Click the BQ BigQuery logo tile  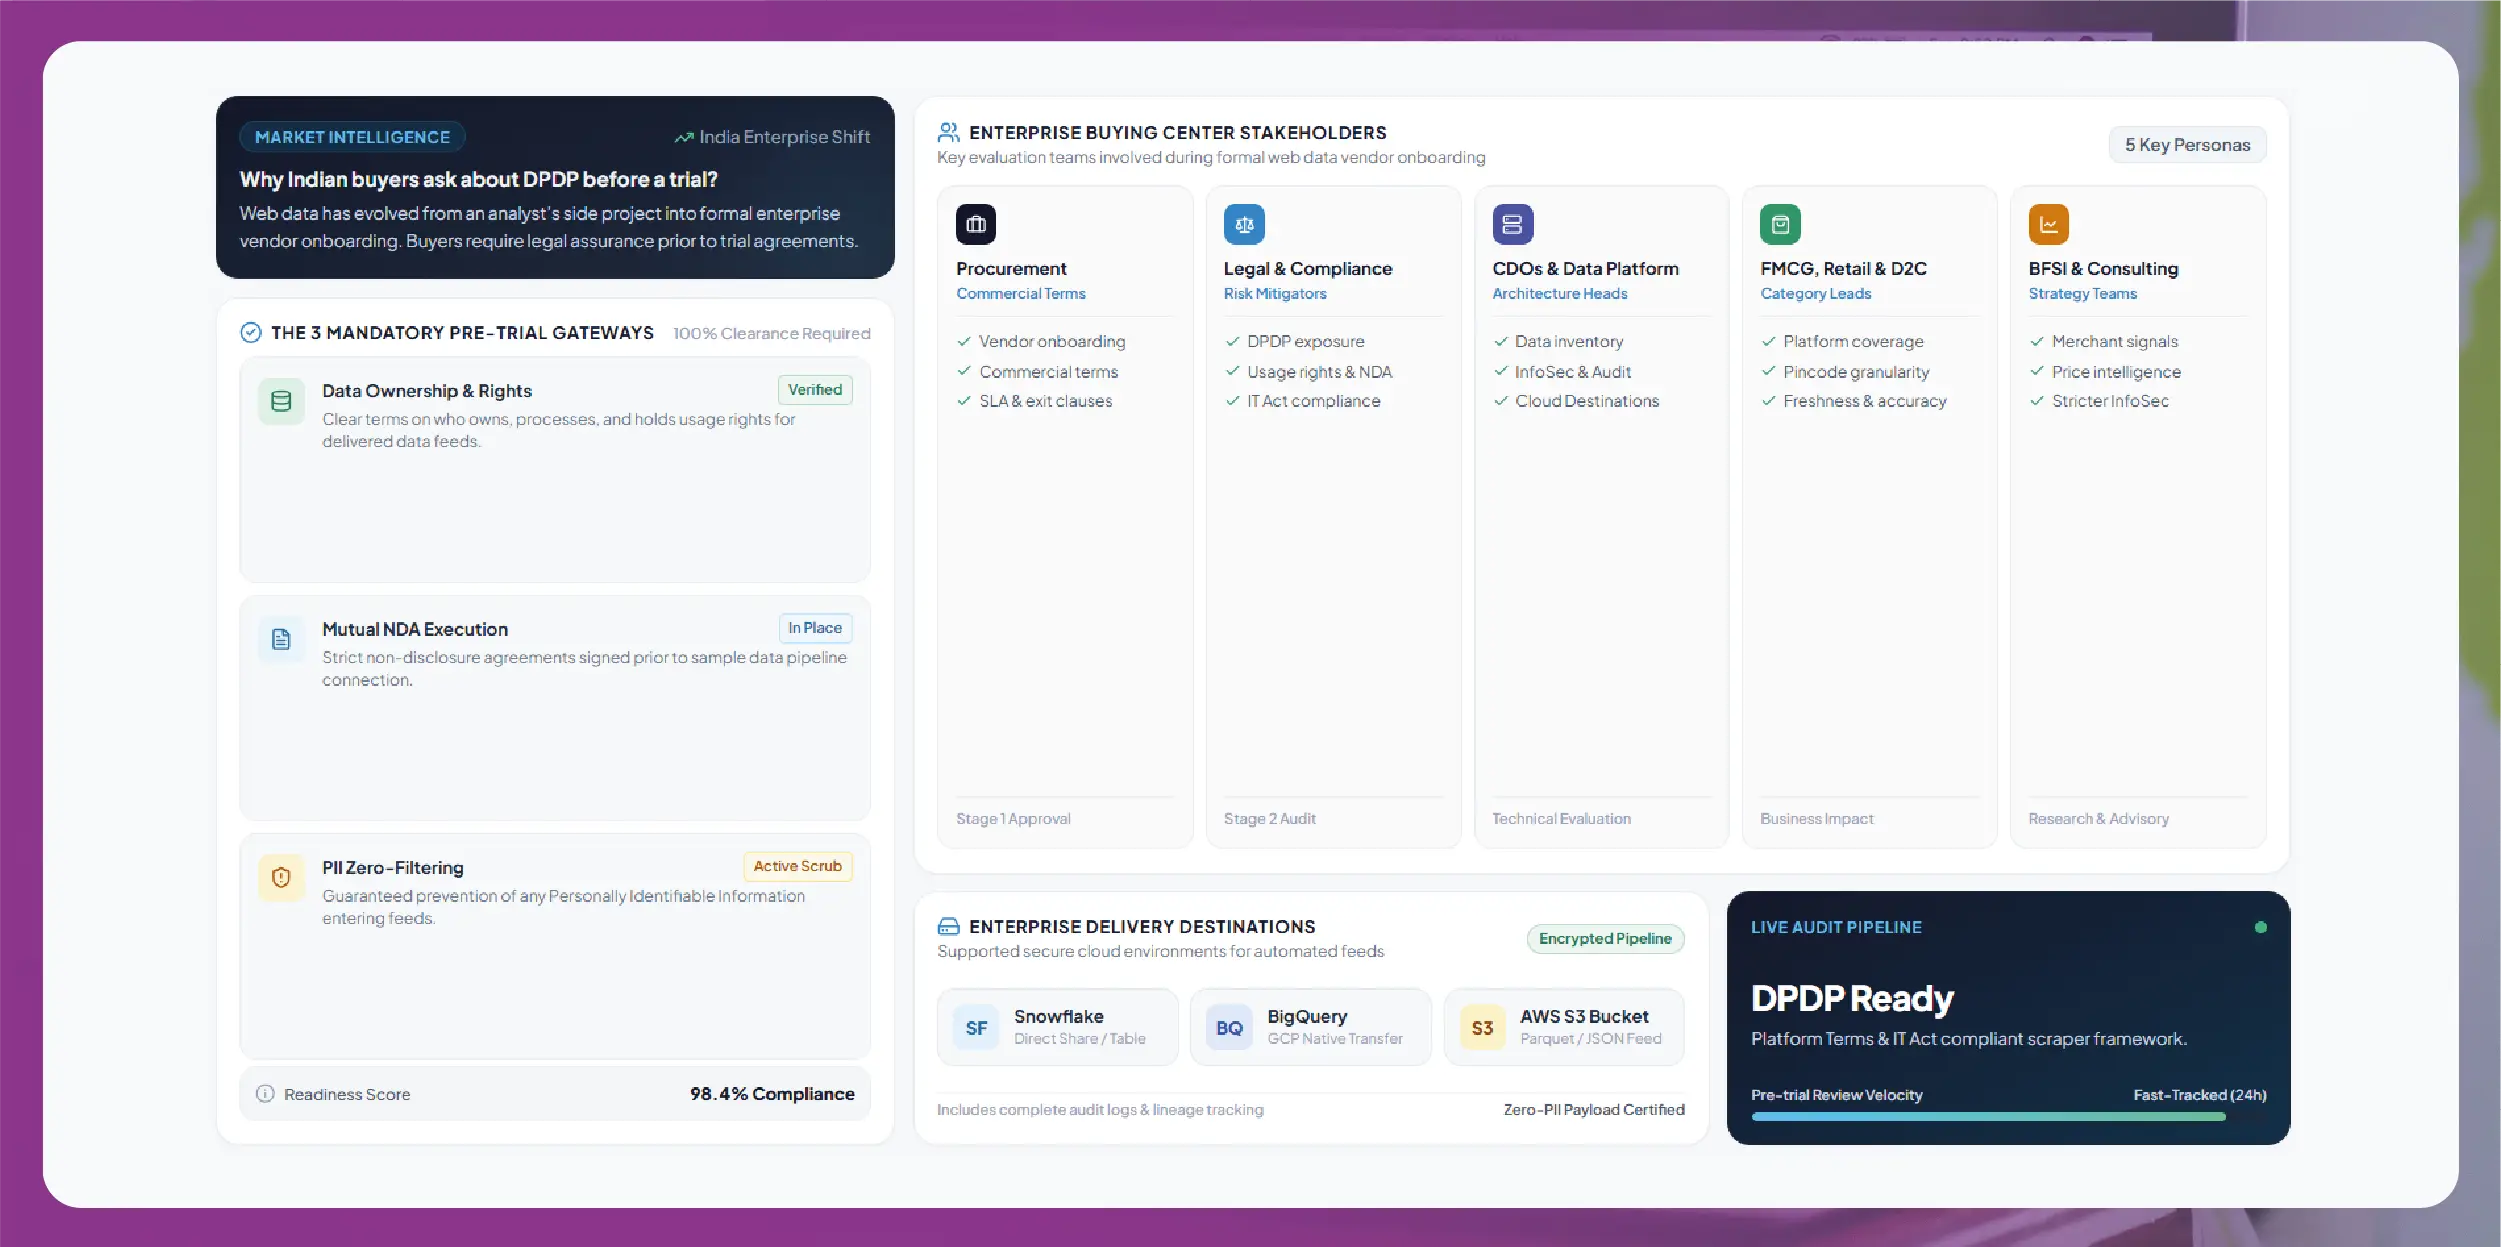point(1229,1028)
